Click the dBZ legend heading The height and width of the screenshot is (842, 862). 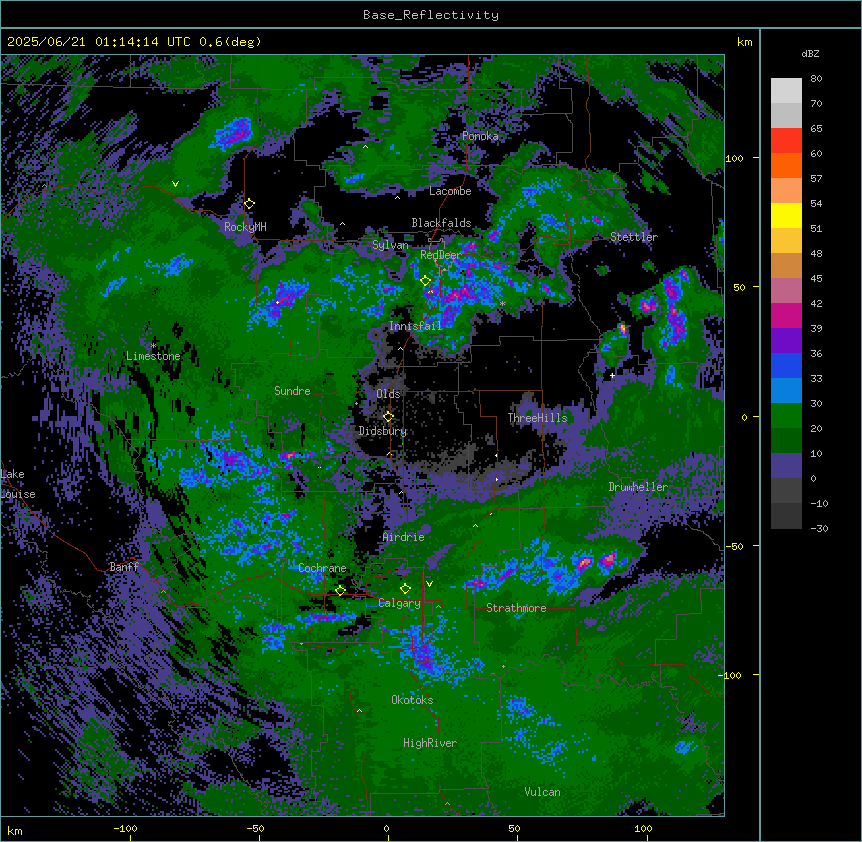[810, 53]
